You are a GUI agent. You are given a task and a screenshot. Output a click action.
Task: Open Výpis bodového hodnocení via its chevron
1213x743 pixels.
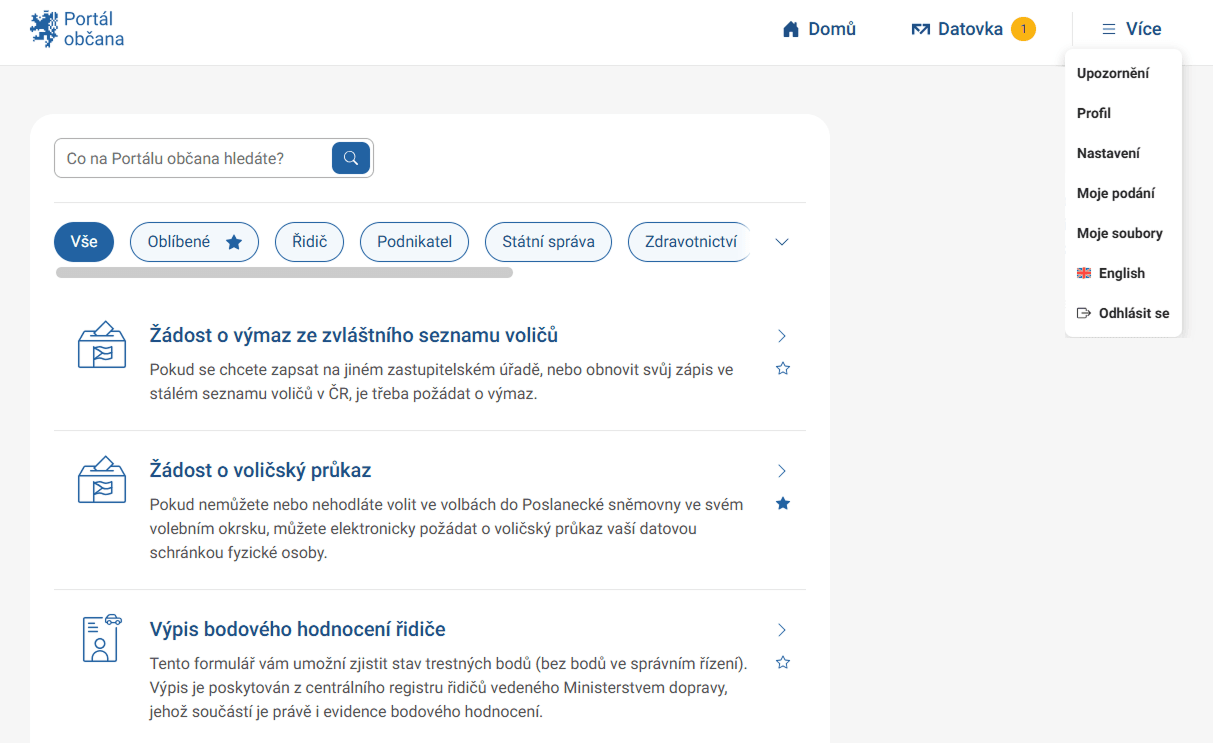point(781,630)
